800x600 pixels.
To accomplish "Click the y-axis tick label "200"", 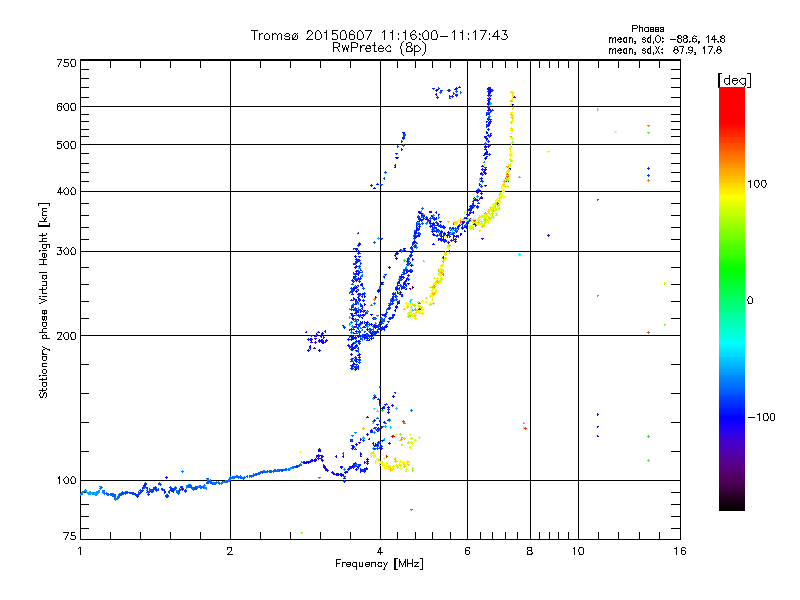I will (x=66, y=336).
